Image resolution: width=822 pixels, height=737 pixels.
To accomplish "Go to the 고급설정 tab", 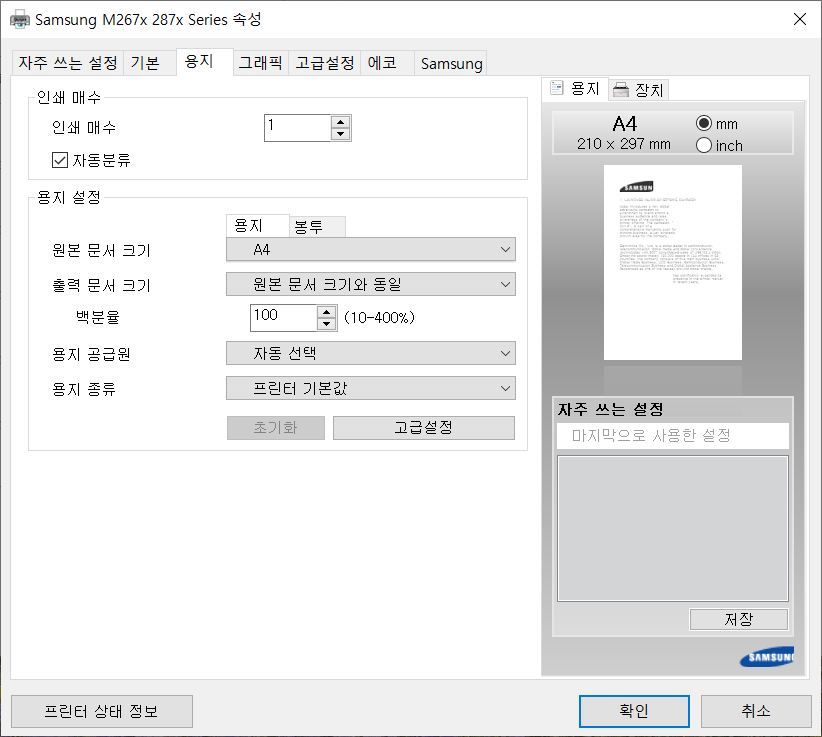I will [325, 63].
